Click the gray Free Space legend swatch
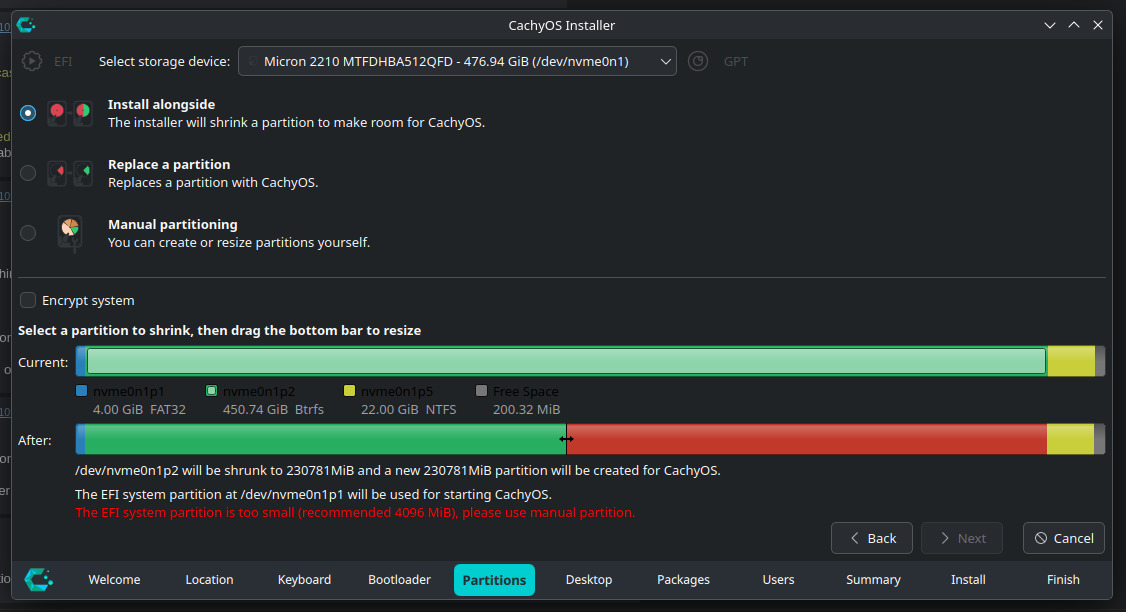This screenshot has height=612, width=1126. point(481,391)
